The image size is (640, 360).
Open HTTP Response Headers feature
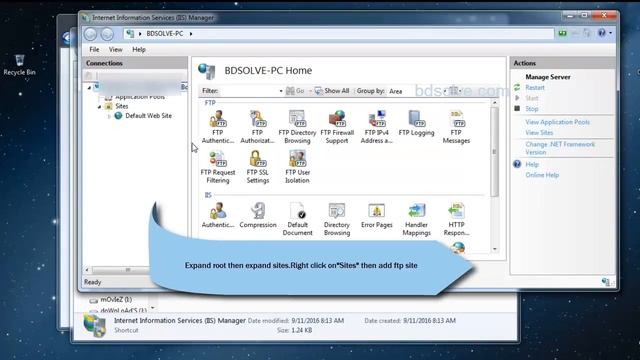click(x=456, y=219)
